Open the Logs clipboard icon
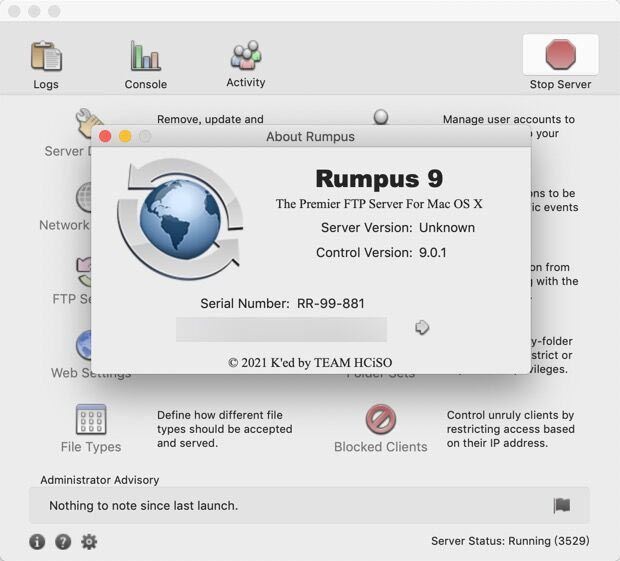The height and width of the screenshot is (561, 620). (x=46, y=56)
